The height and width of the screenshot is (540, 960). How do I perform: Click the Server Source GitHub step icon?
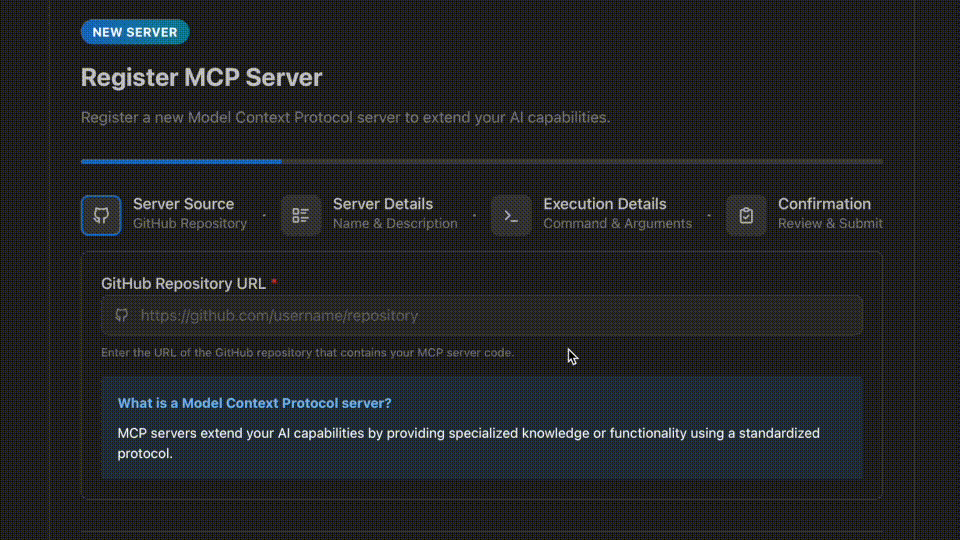pyautogui.click(x=101, y=215)
